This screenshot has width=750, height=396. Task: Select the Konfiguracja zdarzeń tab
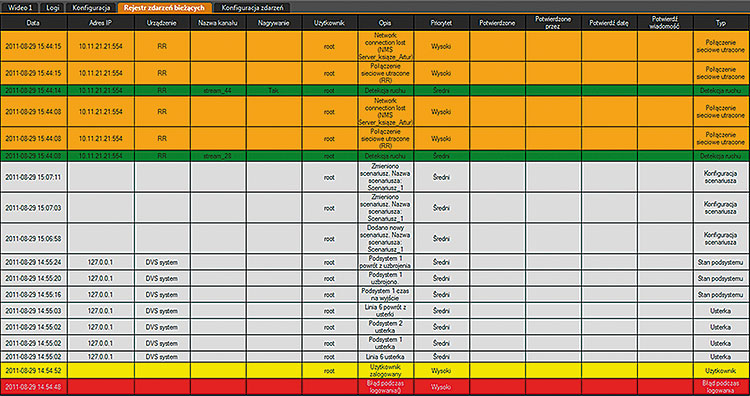tap(252, 8)
